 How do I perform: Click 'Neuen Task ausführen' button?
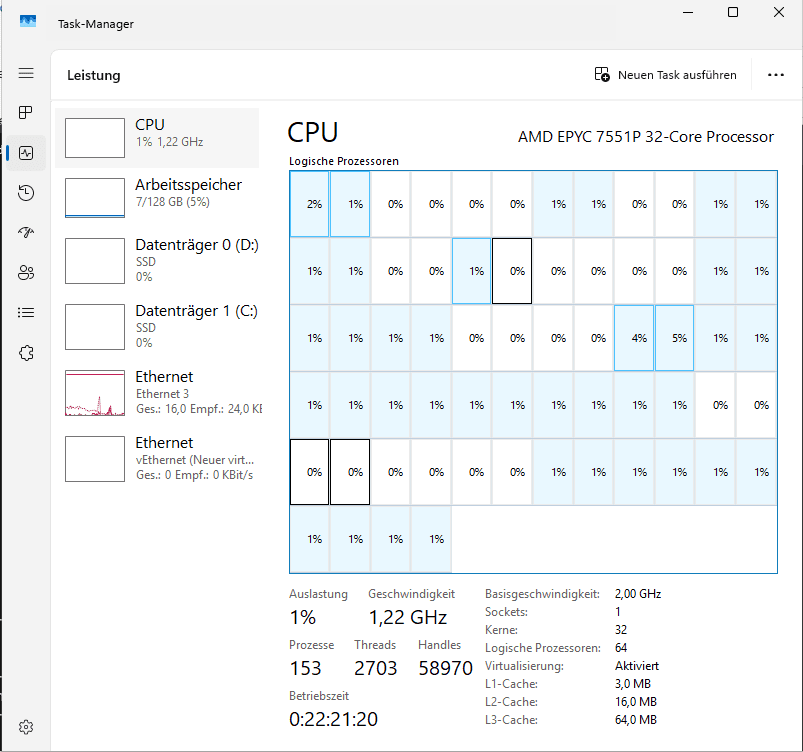pos(665,75)
